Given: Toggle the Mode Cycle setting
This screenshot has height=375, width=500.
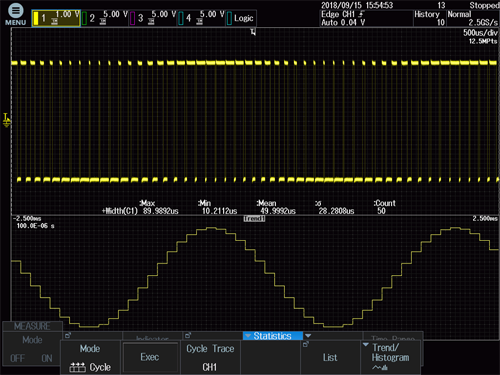Looking at the screenshot, I should pyautogui.click(x=90, y=357).
